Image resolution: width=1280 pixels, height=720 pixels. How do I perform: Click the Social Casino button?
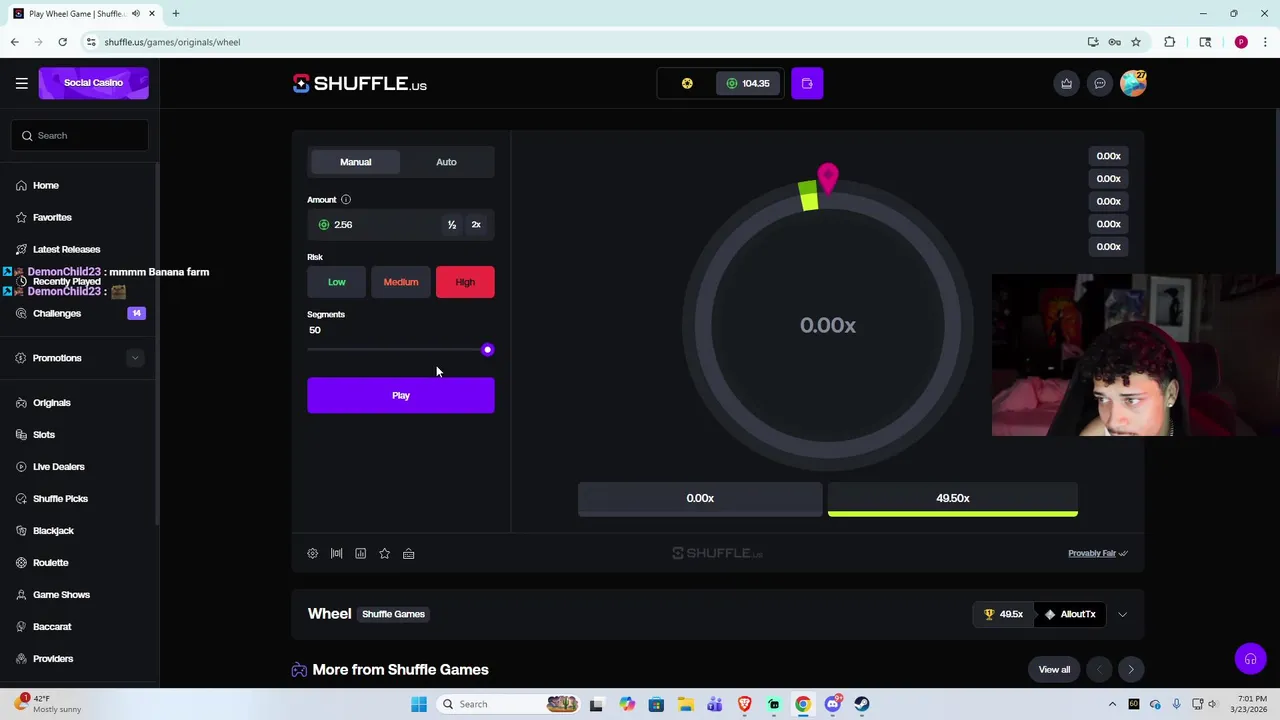93,83
